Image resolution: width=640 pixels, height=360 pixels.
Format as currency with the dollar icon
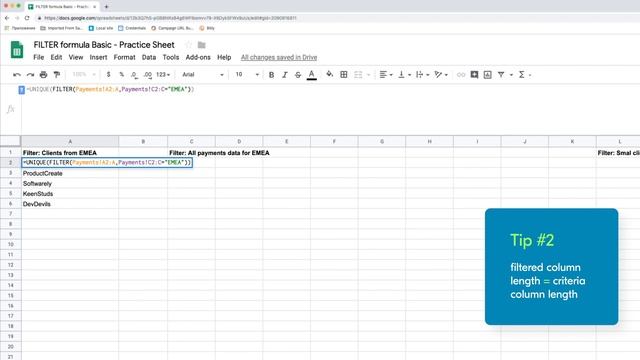(108, 75)
